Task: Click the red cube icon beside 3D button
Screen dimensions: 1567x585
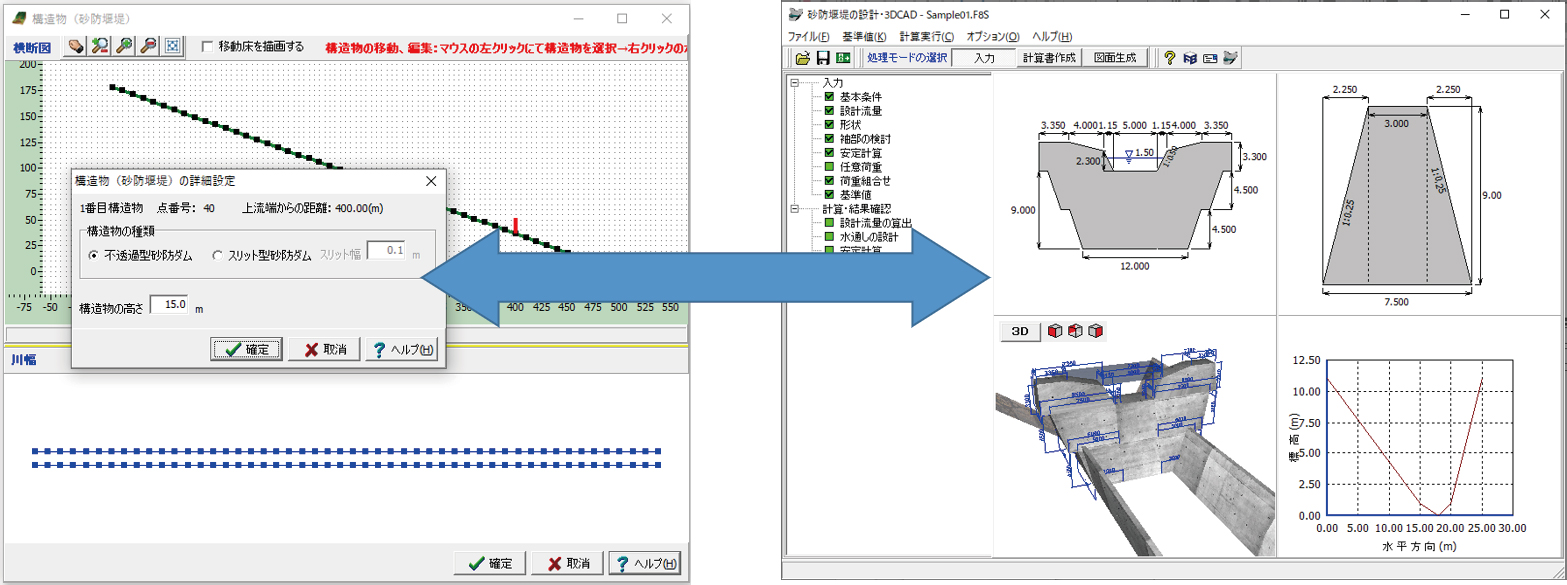Action: coord(1055,330)
